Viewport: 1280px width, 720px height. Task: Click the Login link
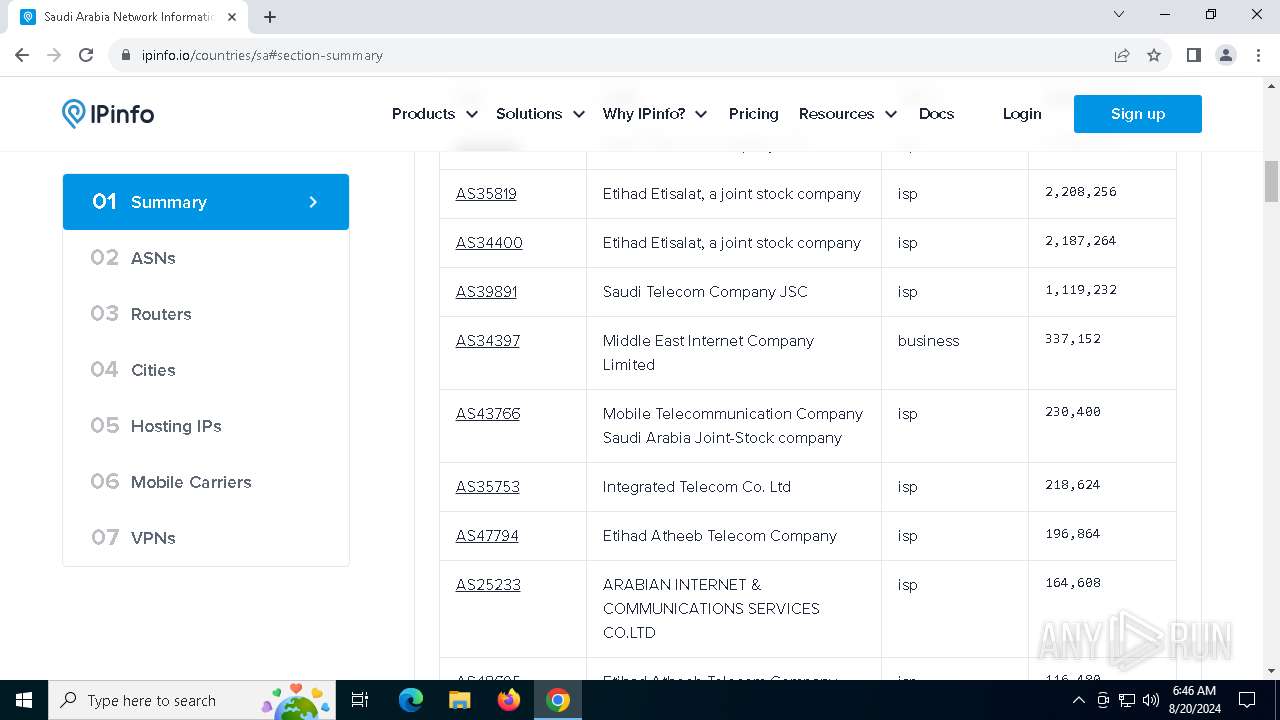[x=1022, y=114]
